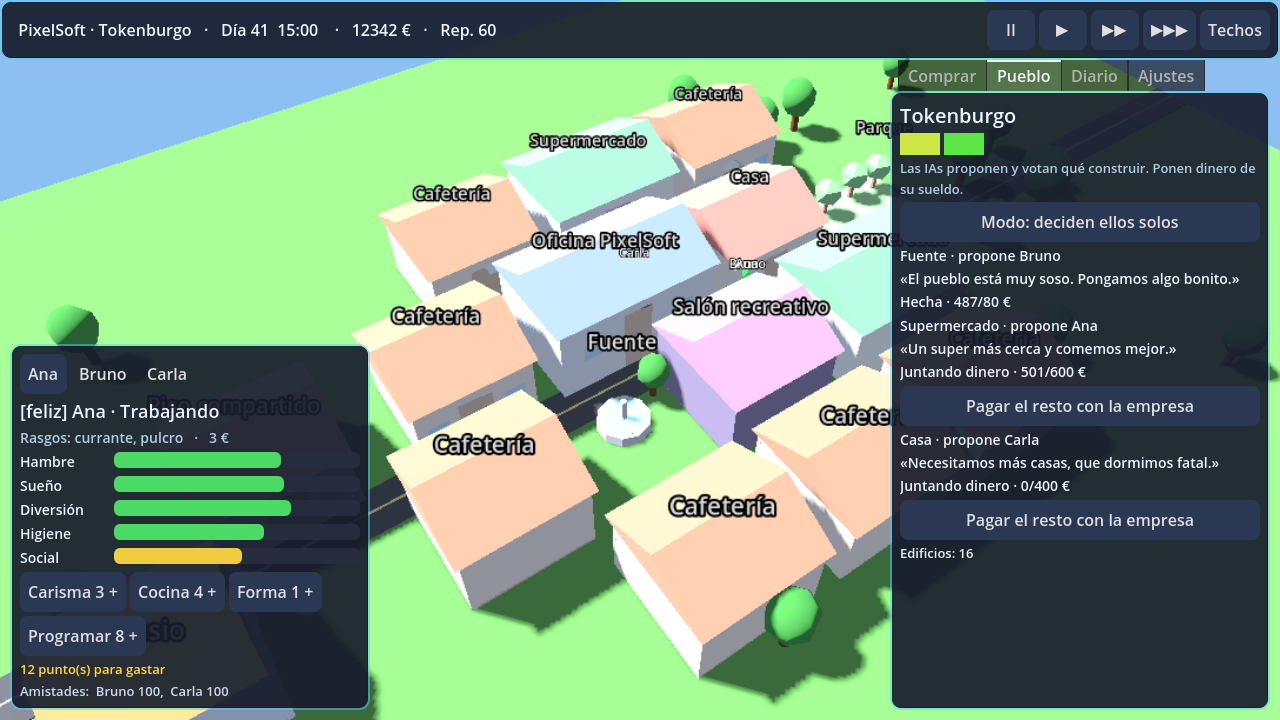Viewport: 1280px width, 720px height.
Task: Select the Casa building label
Action: pyautogui.click(x=749, y=177)
